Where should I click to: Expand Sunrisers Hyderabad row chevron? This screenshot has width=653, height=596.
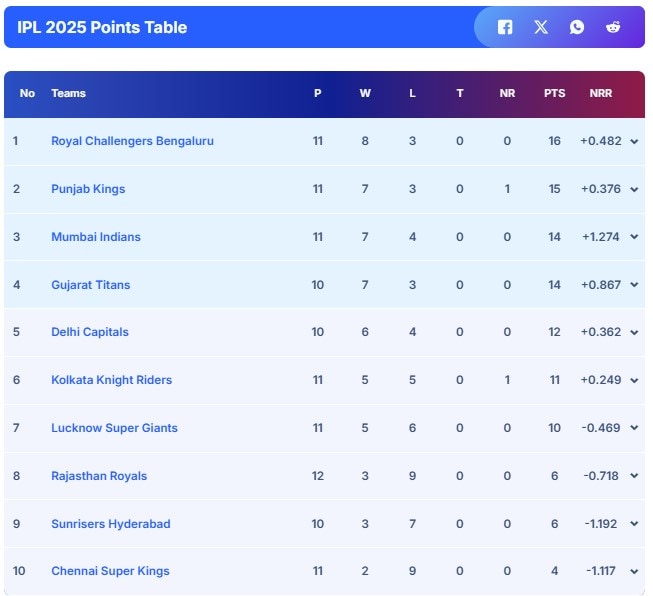point(634,525)
